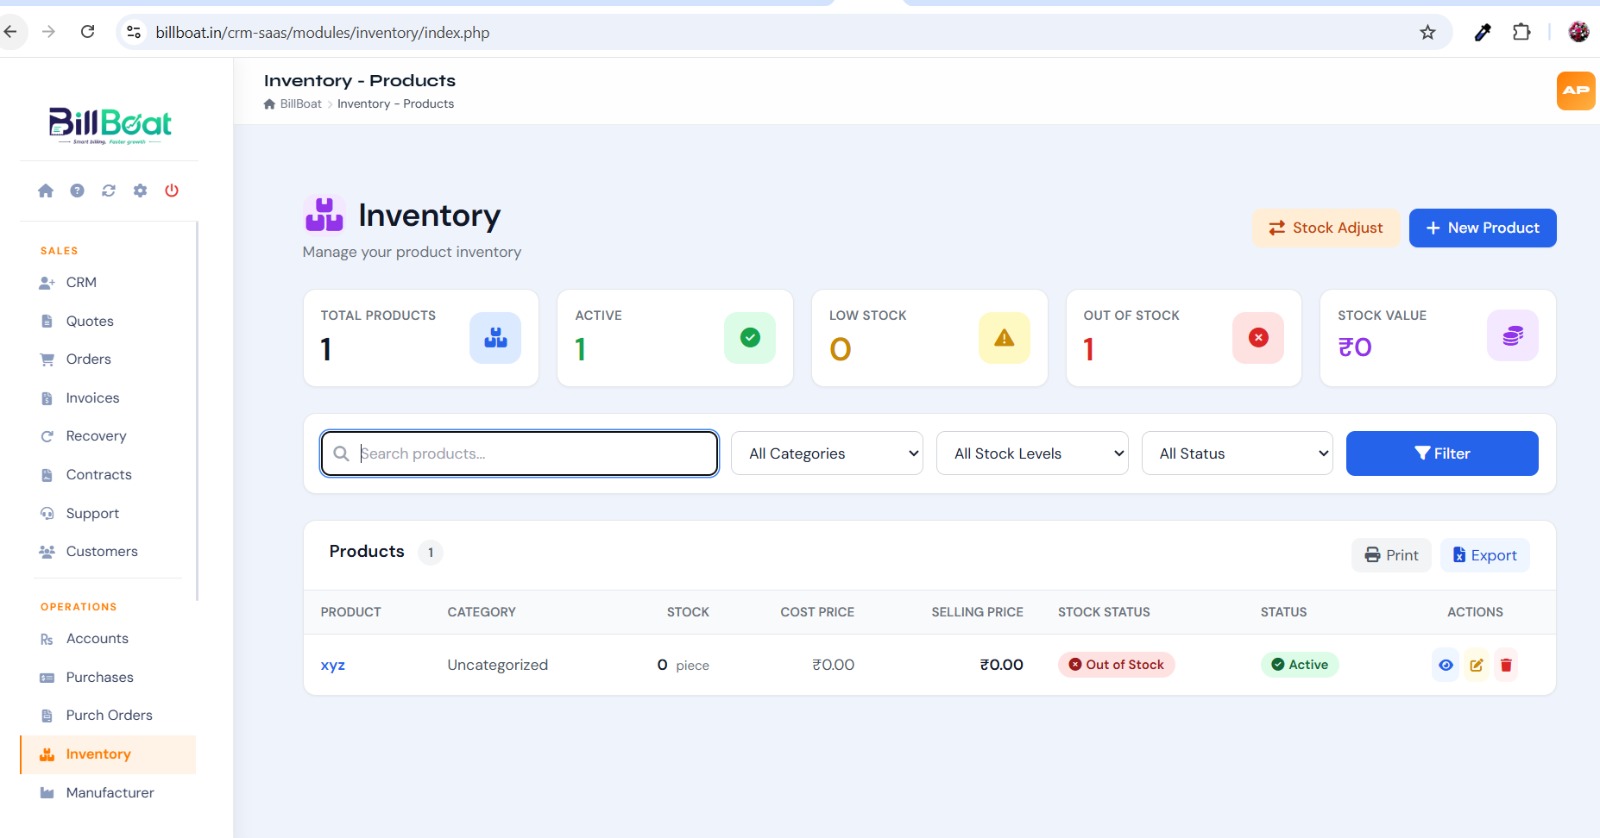Click the Total Products boxes icon
The image size is (1600, 838).
pos(496,338)
